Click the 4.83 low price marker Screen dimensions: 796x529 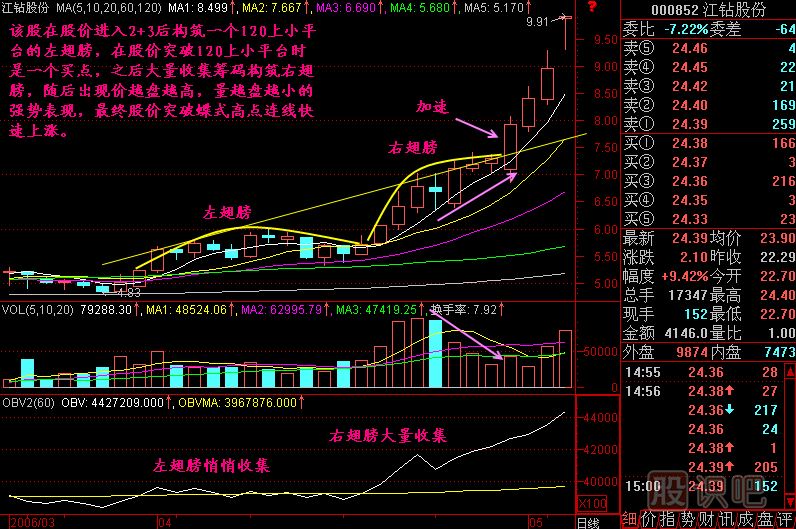point(128,293)
